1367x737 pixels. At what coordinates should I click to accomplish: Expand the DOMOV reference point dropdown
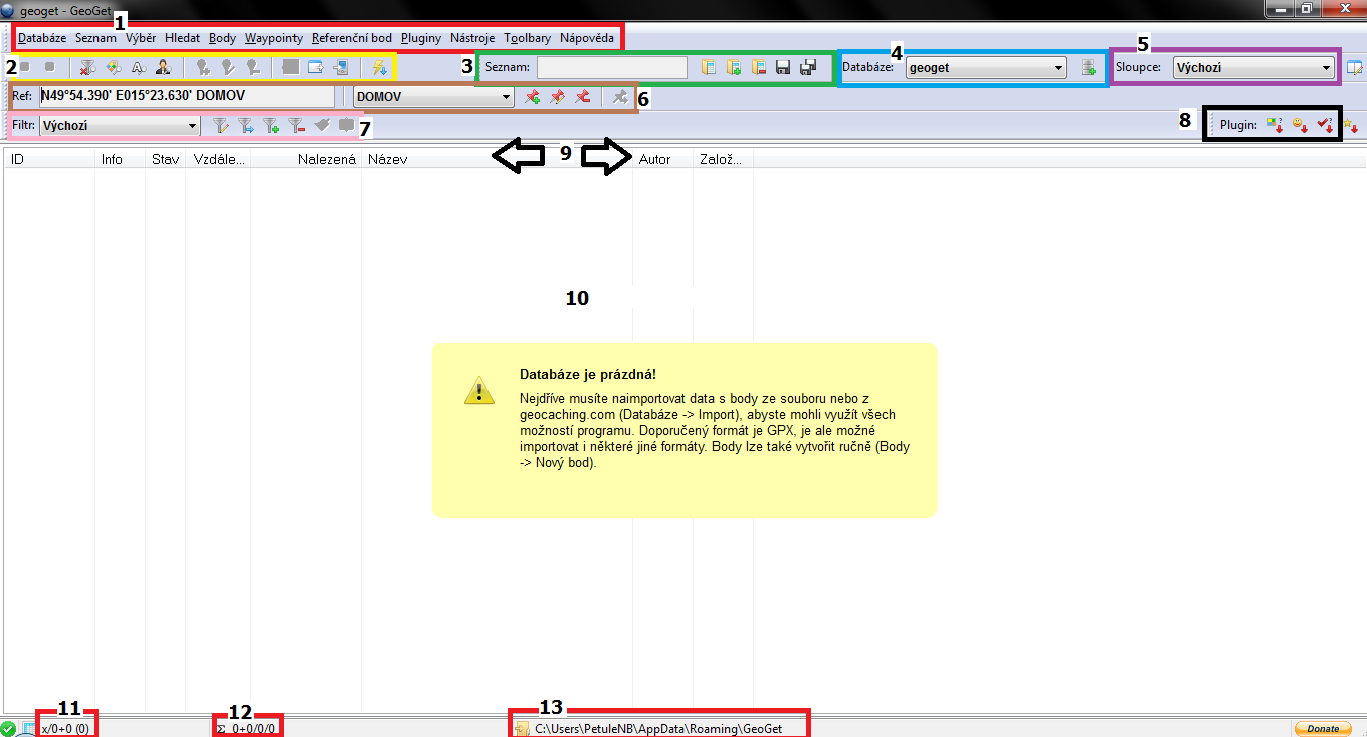point(434,97)
